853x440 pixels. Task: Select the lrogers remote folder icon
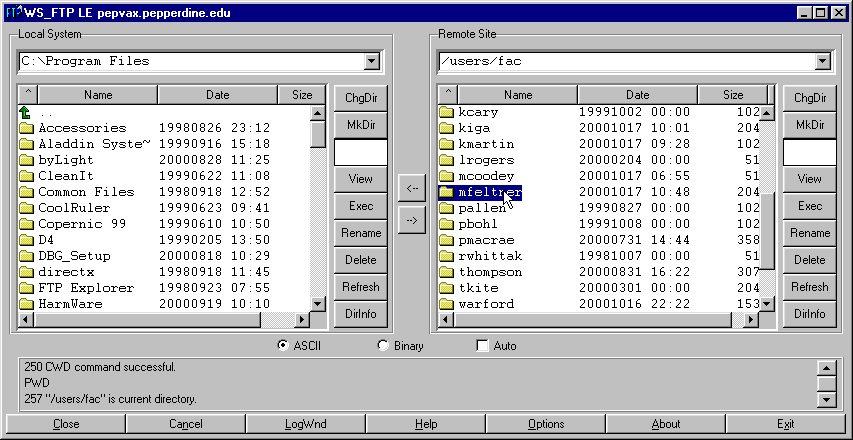coord(447,160)
